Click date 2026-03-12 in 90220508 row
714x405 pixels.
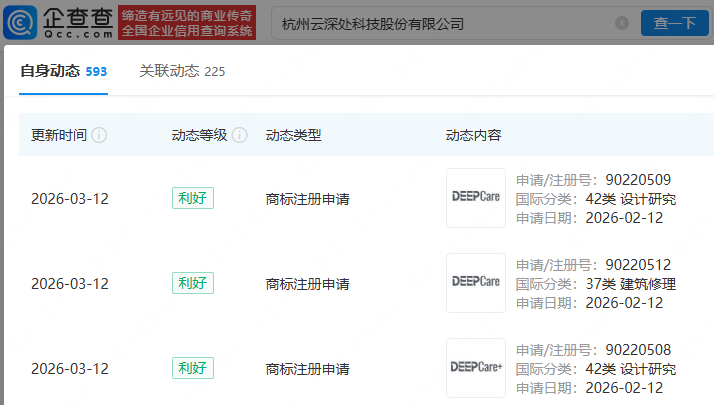pos(70,369)
